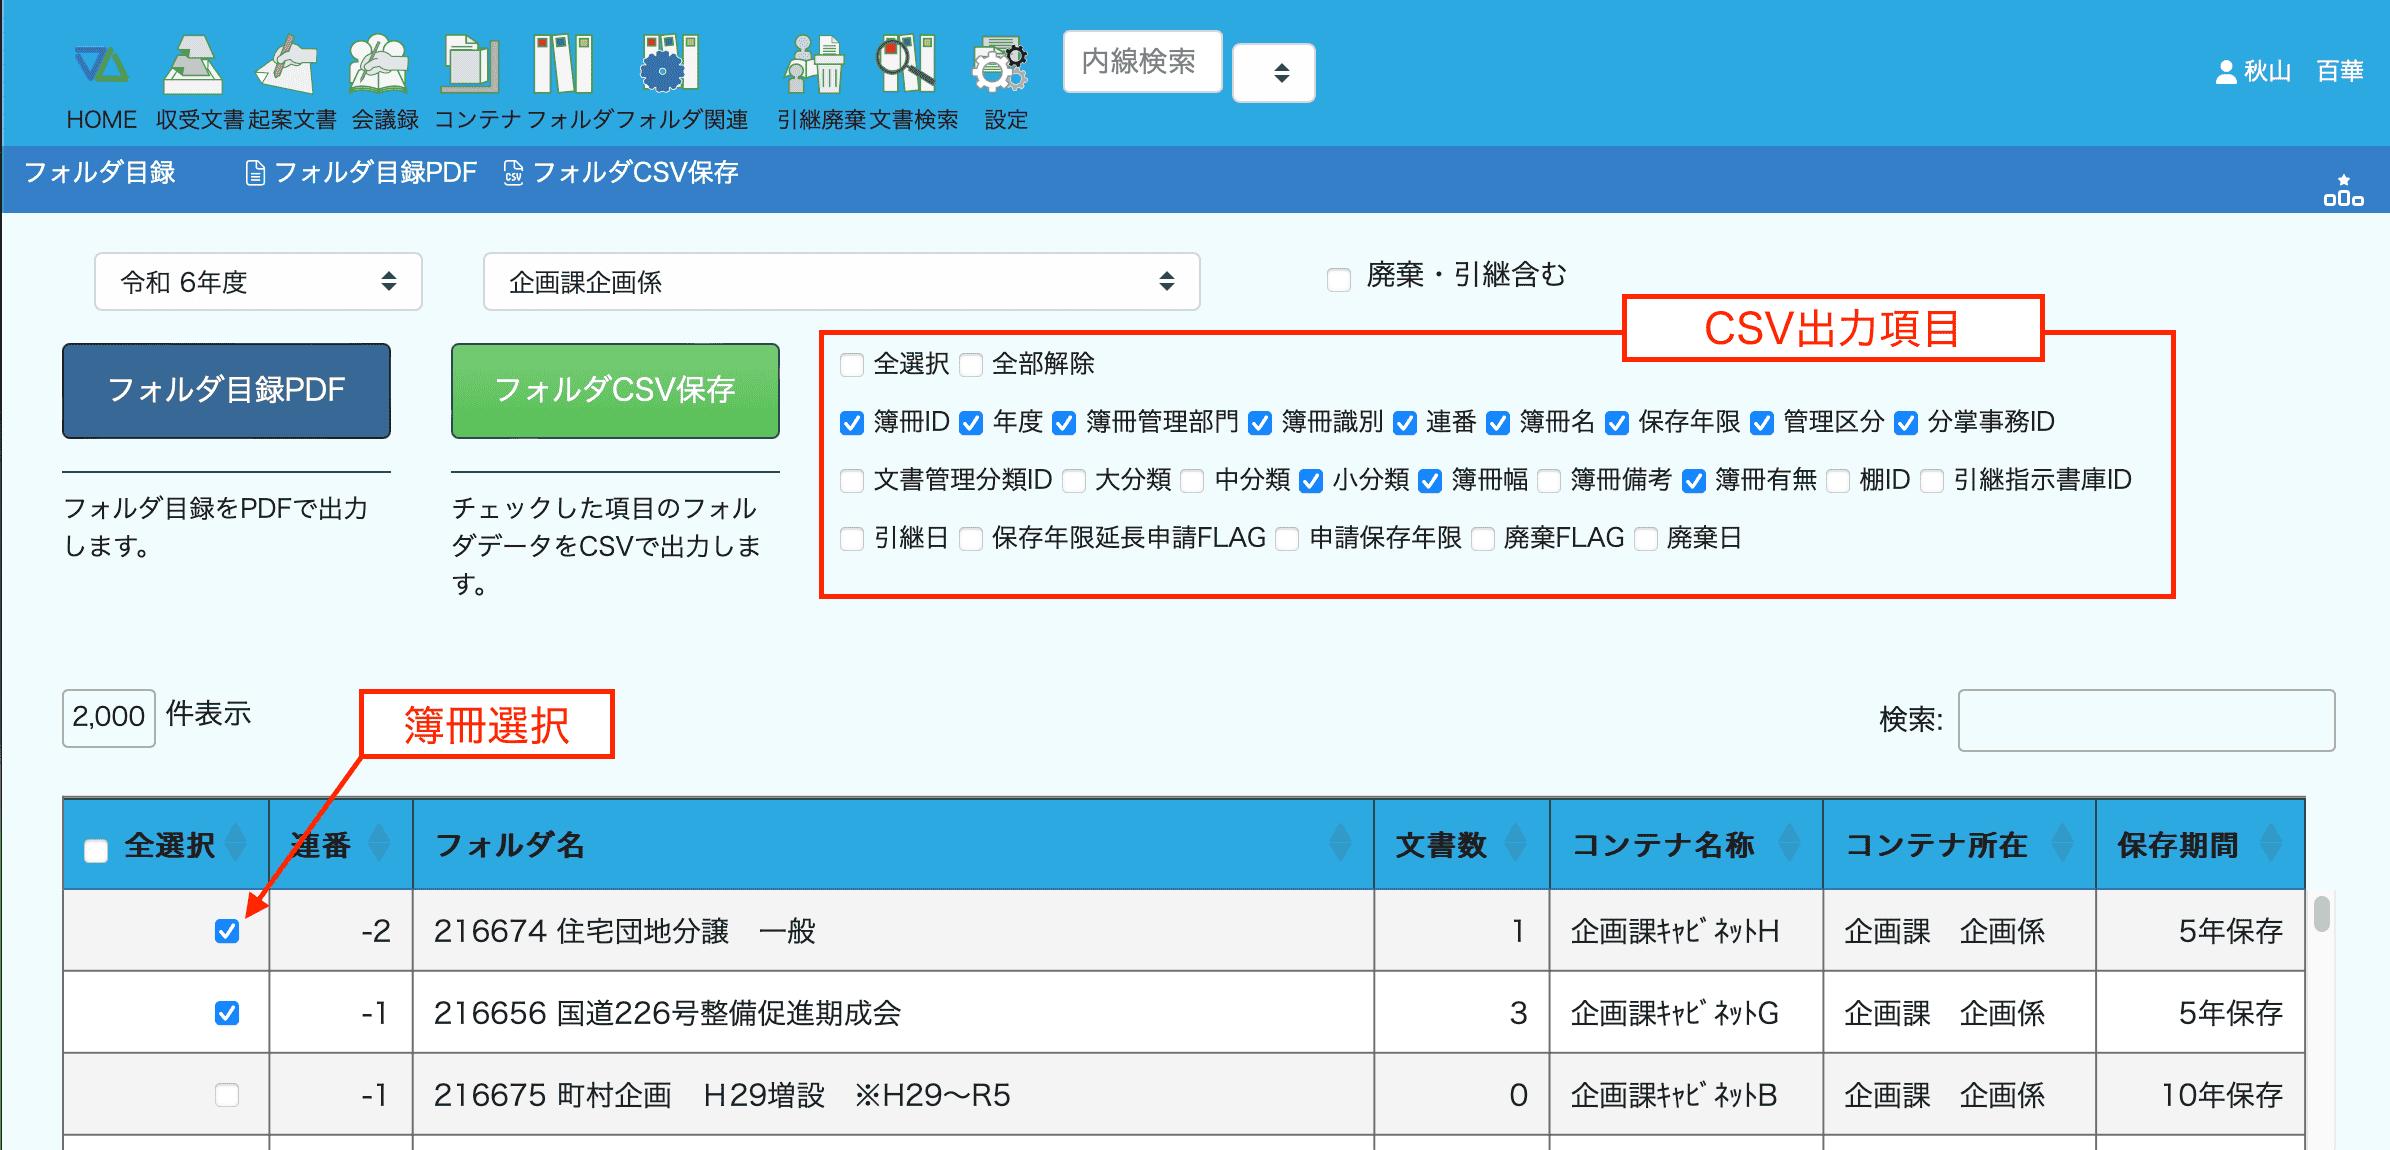Open the dropdown next to 内線検索
Image resolution: width=2390 pixels, height=1150 pixels.
[x=1274, y=73]
